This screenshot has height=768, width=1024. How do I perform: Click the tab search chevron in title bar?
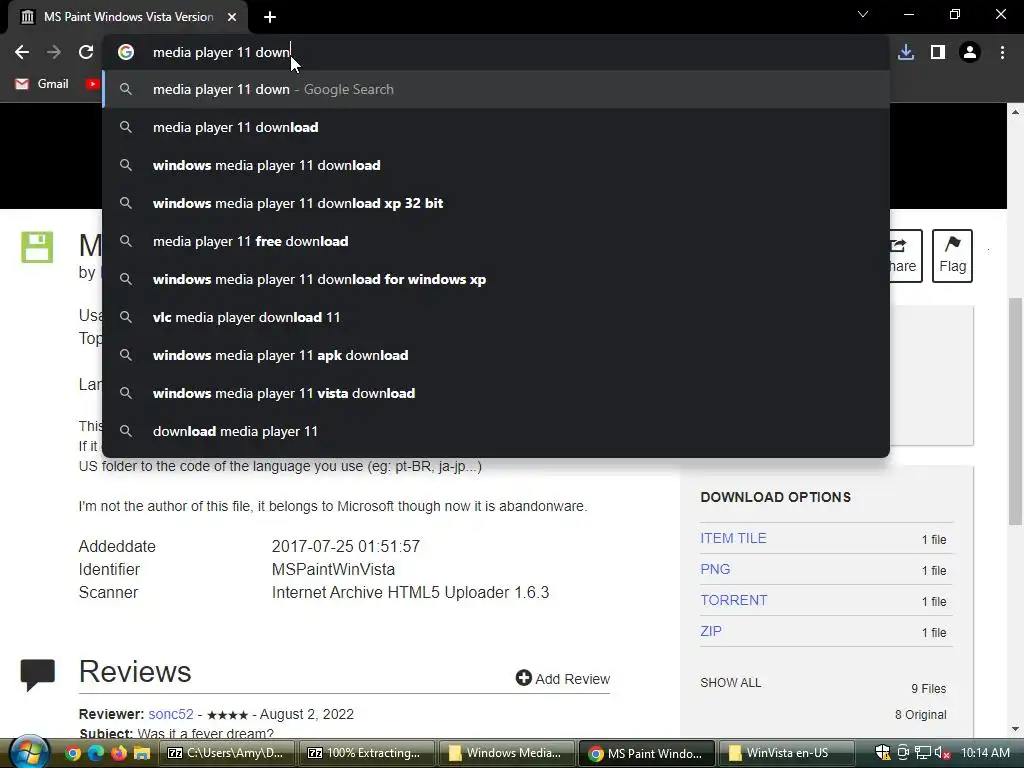pos(863,14)
